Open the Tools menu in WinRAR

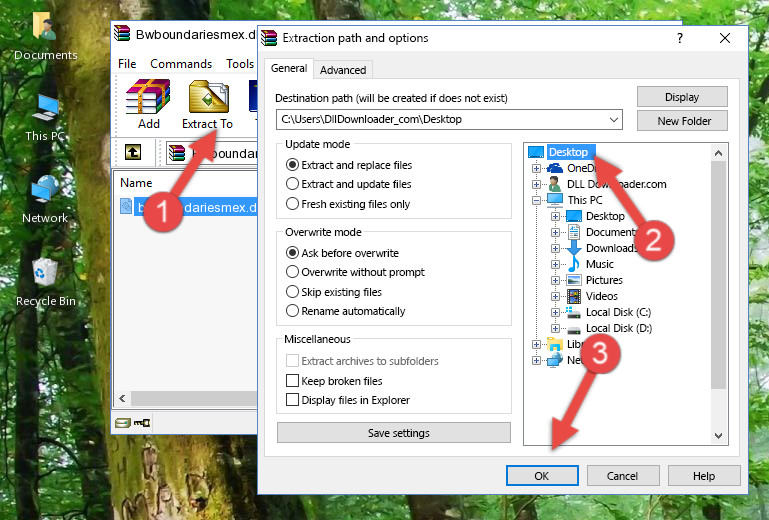pos(240,64)
